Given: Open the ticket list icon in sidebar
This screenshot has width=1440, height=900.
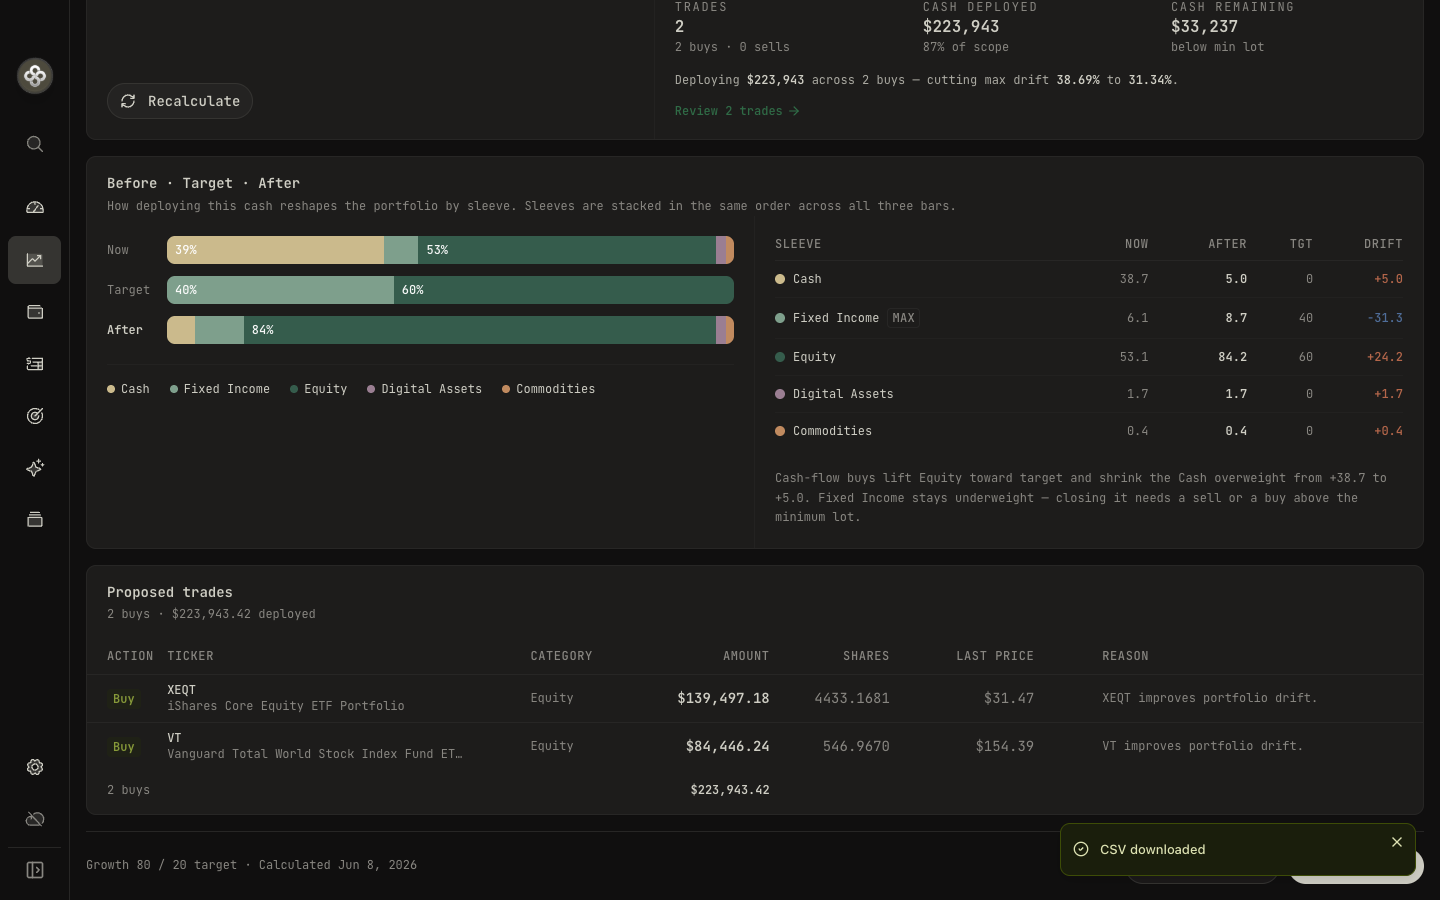Looking at the screenshot, I should tap(35, 364).
